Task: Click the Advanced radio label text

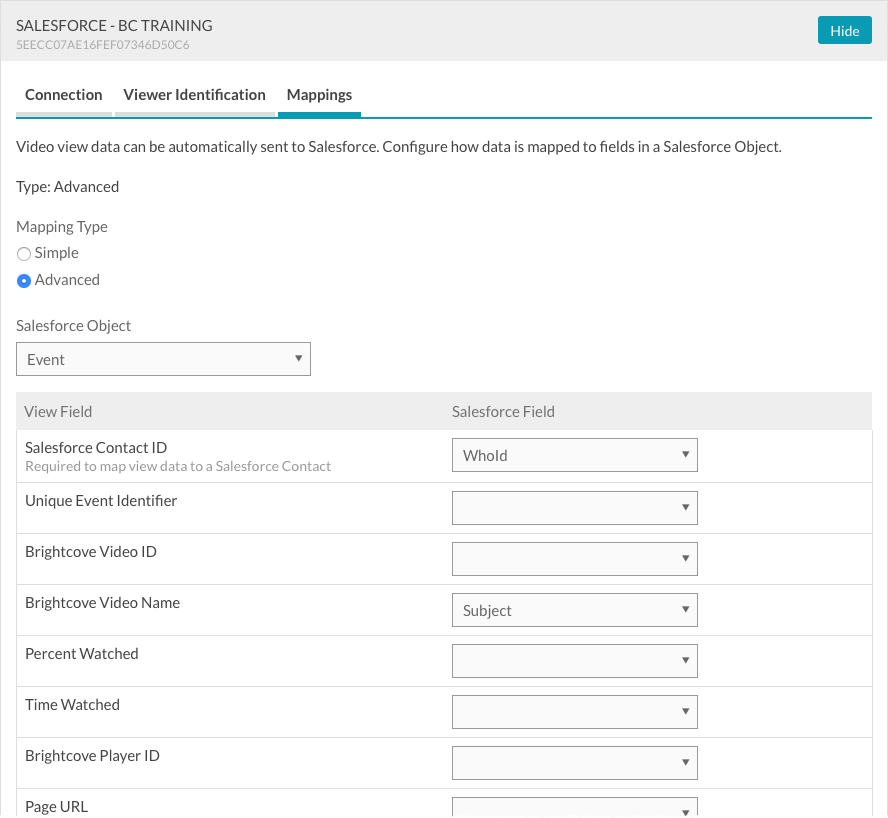Action: click(67, 281)
